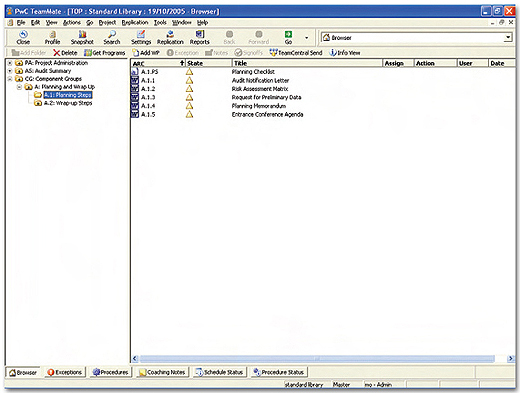
Task: Select the 'Planning Memorandum' row title
Action: 259,106
